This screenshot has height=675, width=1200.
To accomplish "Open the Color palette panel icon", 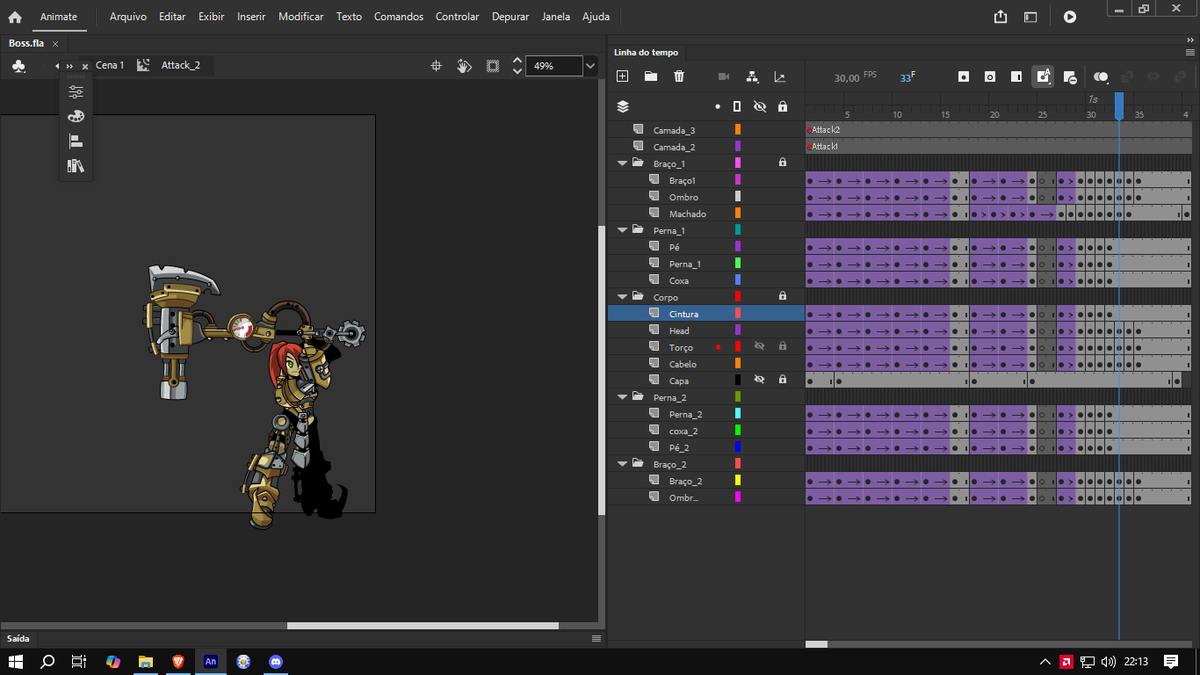I will click(76, 116).
